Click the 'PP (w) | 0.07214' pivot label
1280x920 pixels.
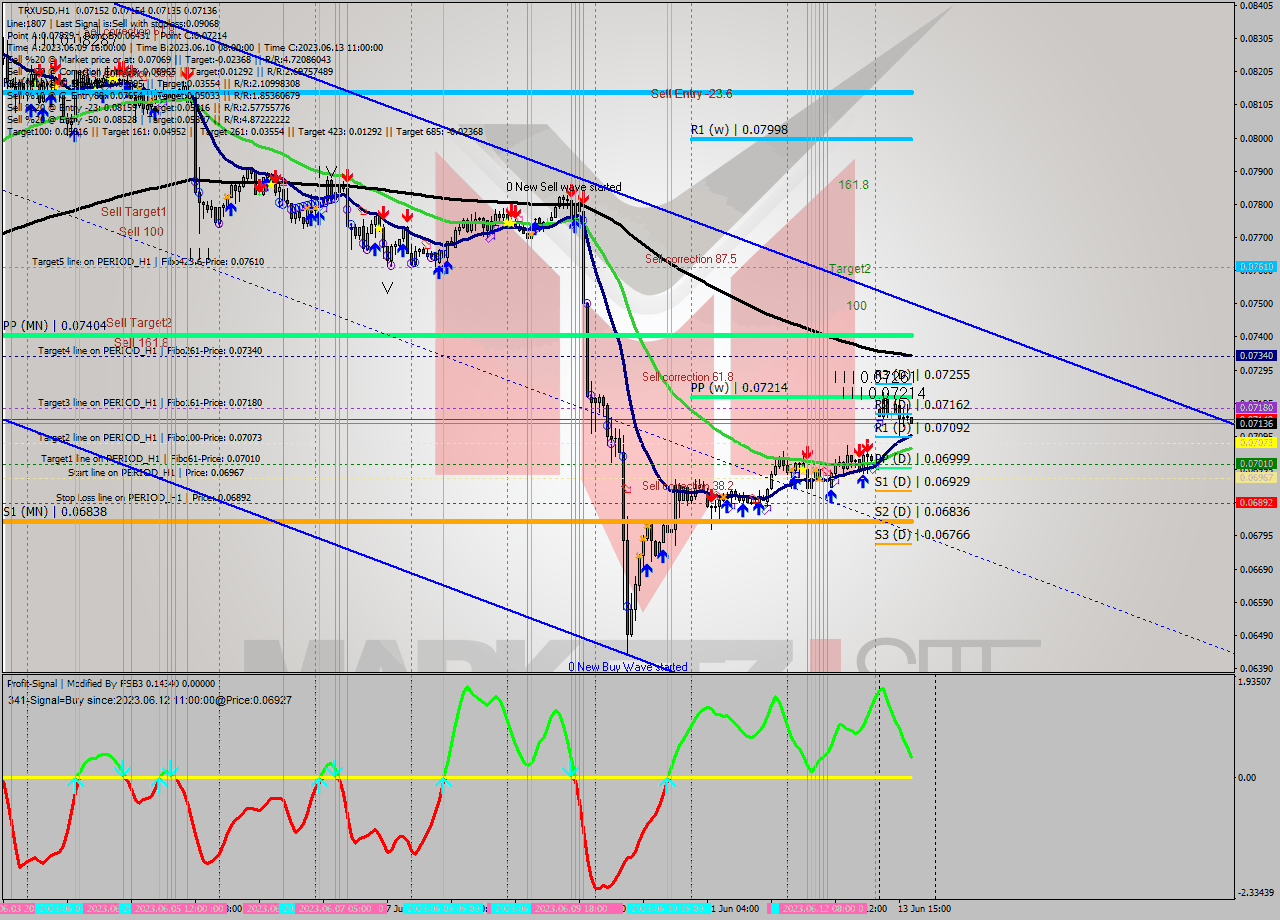coord(739,387)
